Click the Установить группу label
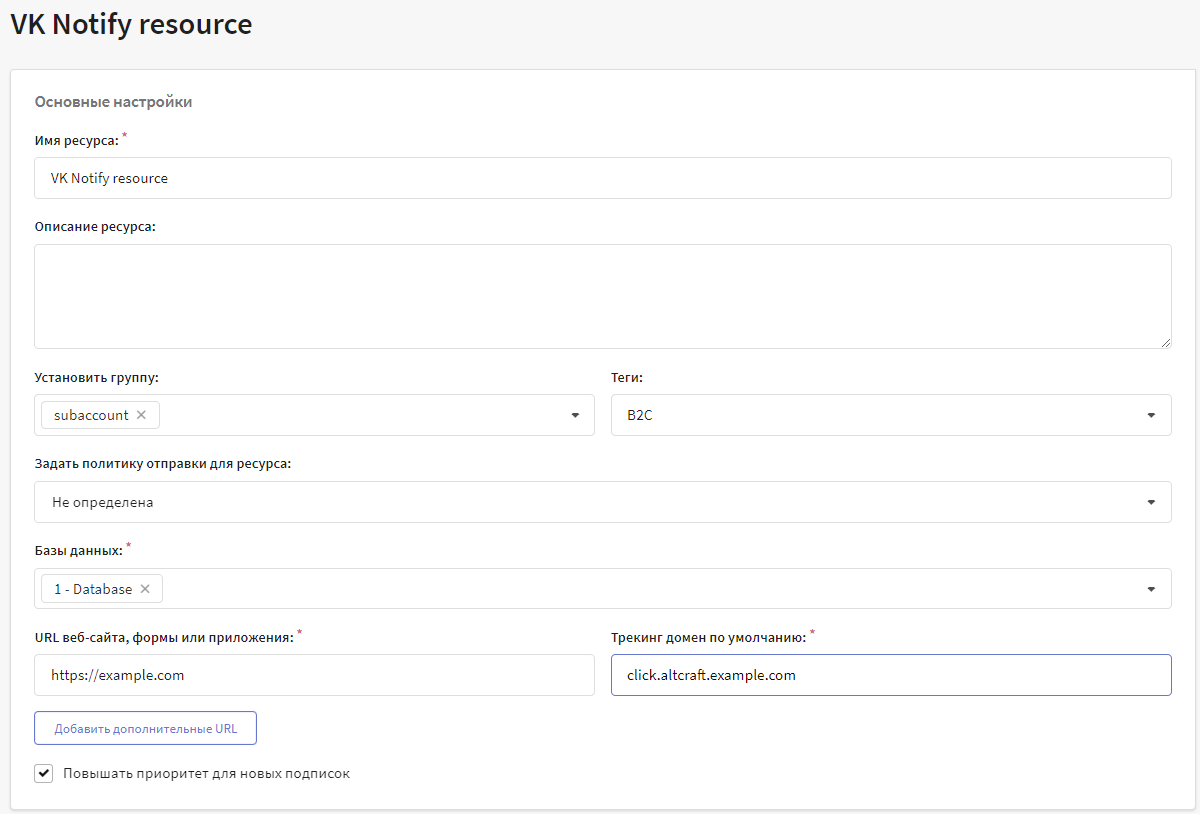The image size is (1200, 814). click(x=97, y=378)
